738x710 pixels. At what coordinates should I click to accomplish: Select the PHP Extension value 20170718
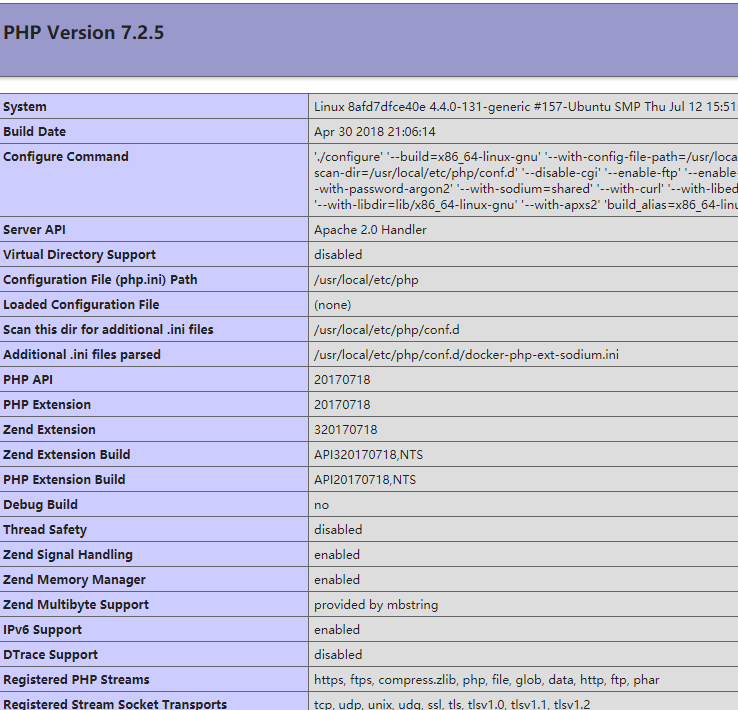click(342, 405)
